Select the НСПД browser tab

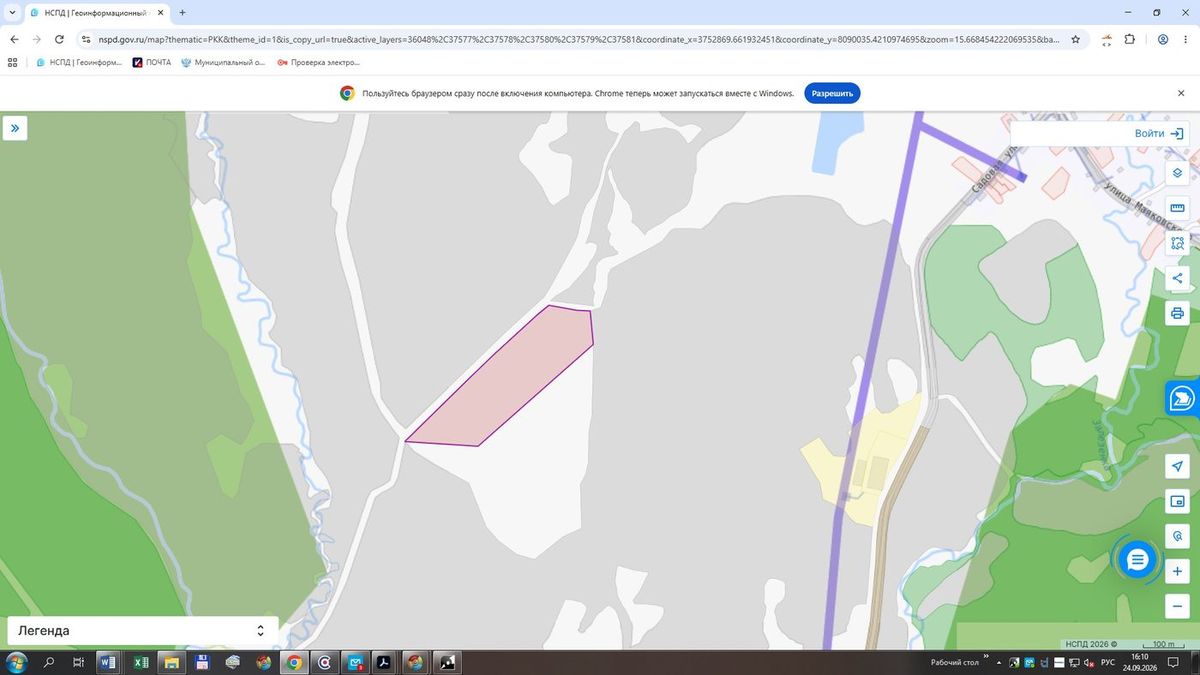96,13
